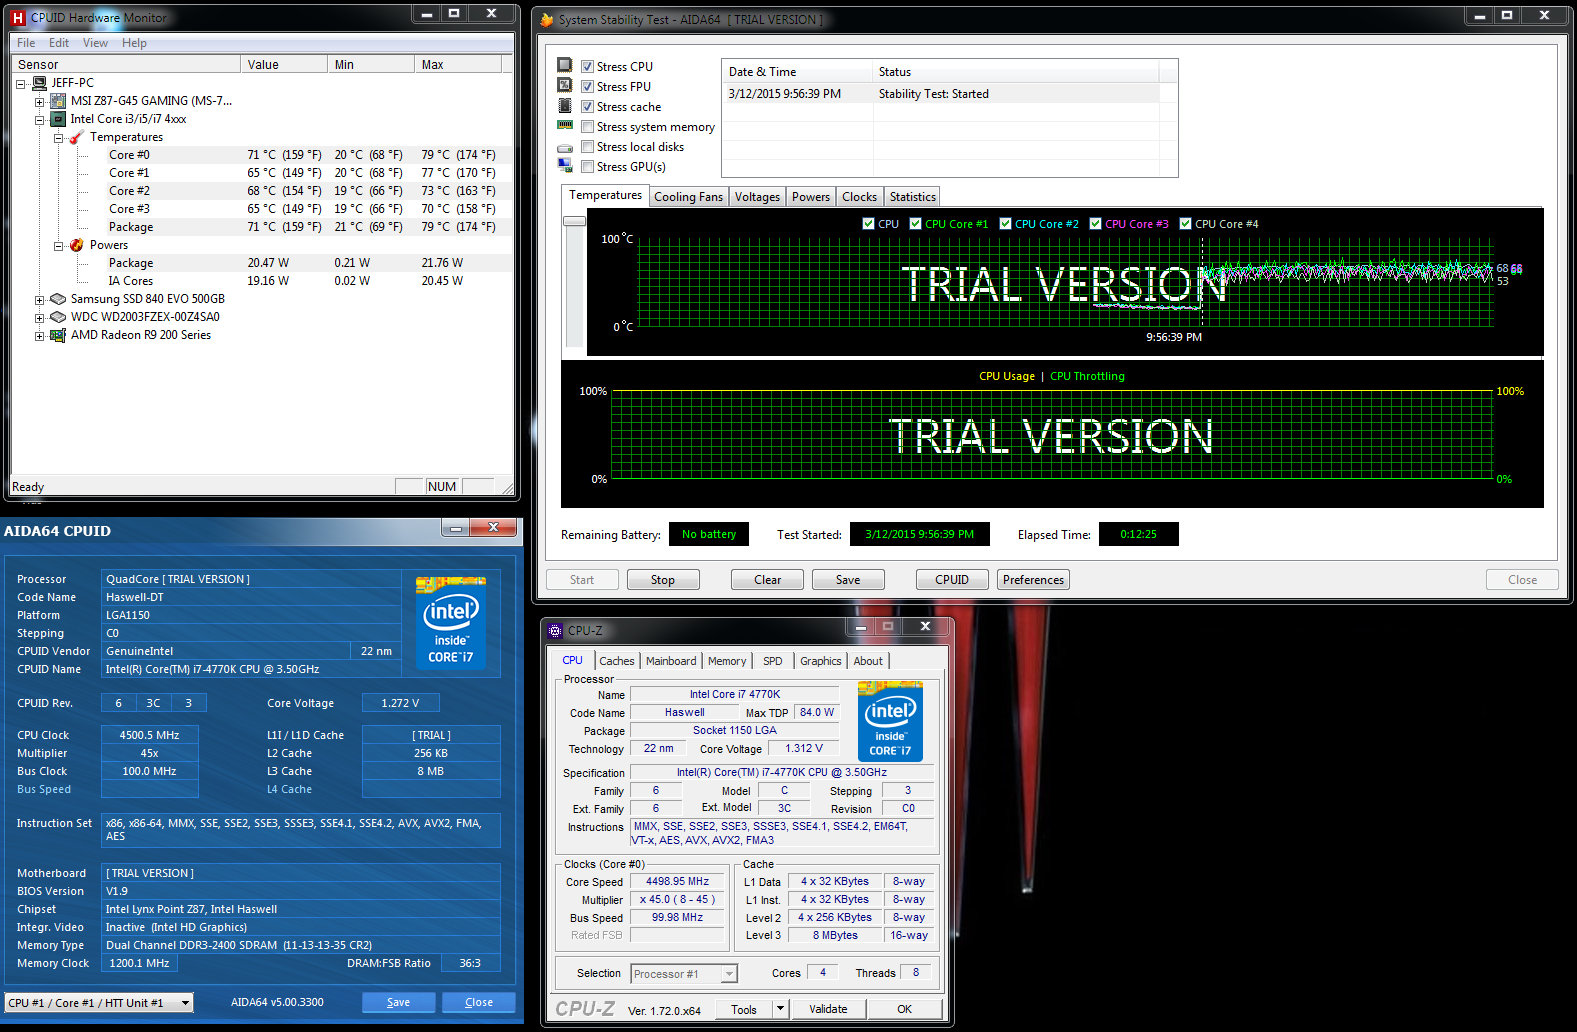This screenshot has width=1577, height=1032.
Task: Expand the MSI Z87-G45 GAMING node
Action: pos(40,102)
